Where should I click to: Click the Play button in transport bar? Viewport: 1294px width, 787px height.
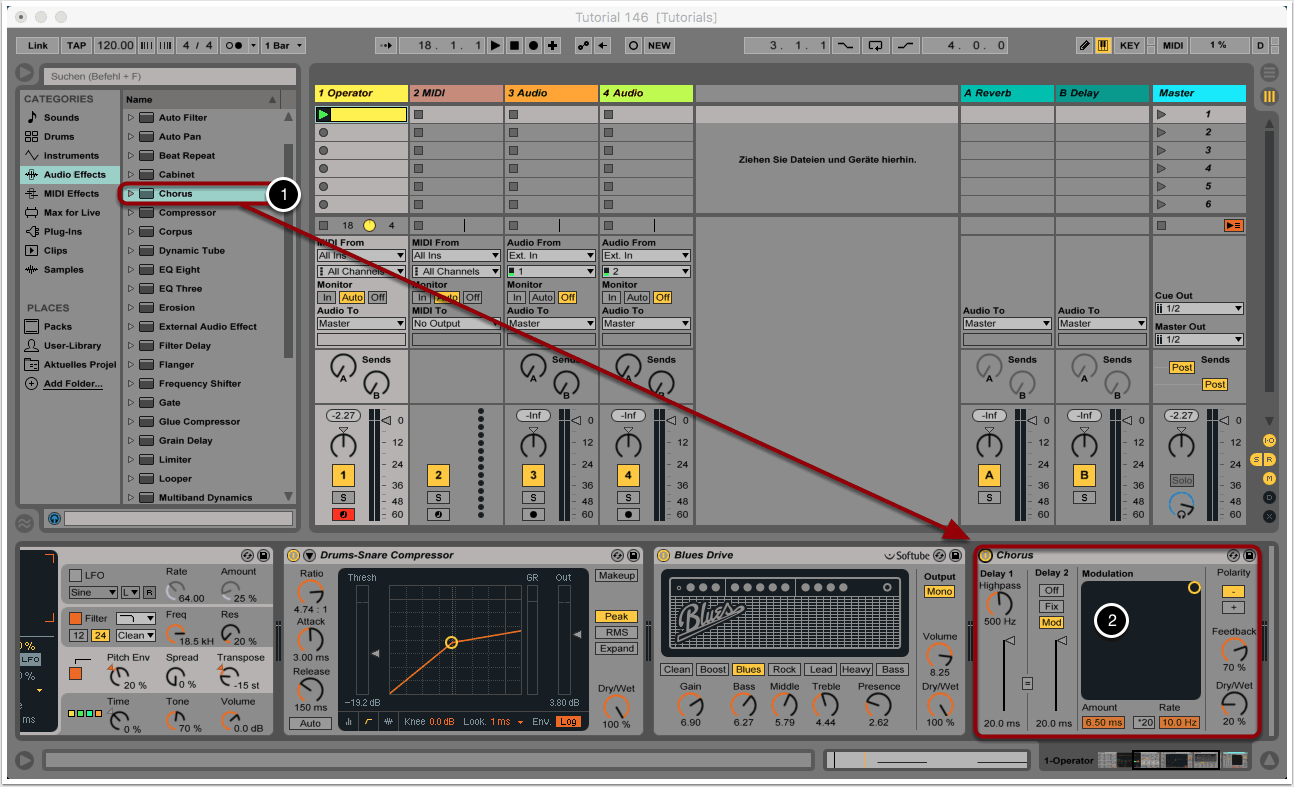495,46
